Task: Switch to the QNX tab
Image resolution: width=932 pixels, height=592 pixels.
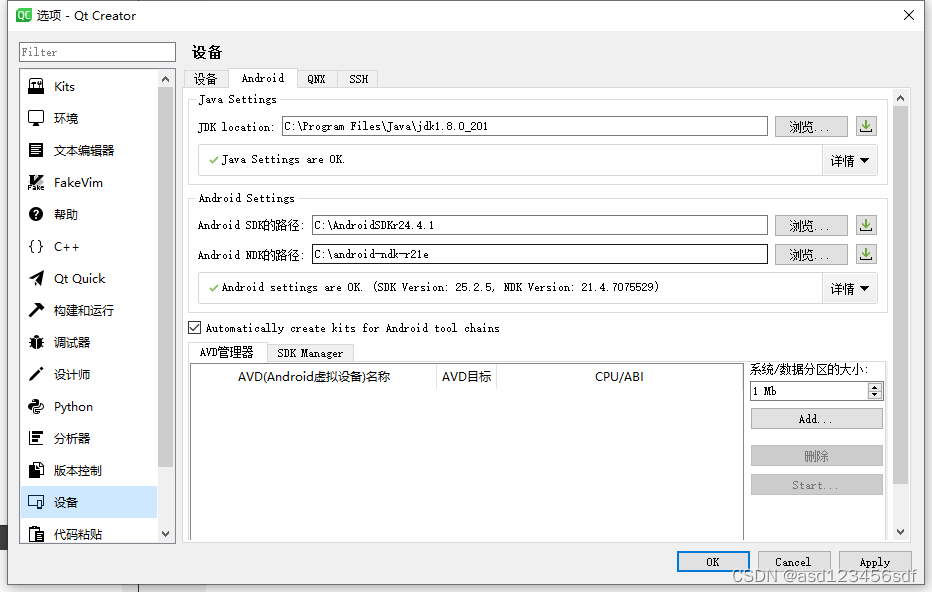Action: [x=317, y=79]
